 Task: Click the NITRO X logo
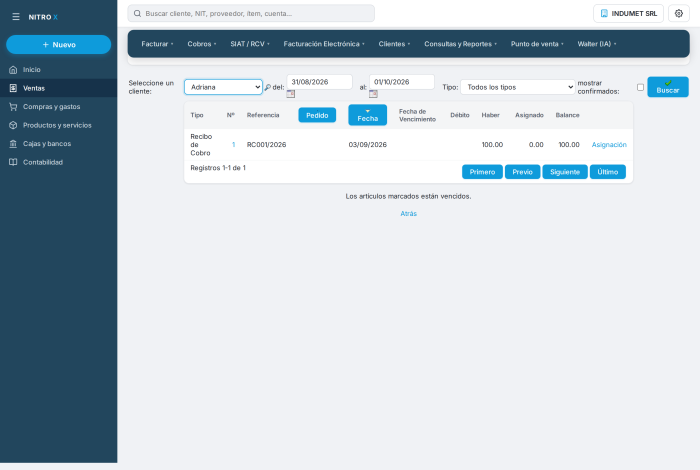click(43, 17)
